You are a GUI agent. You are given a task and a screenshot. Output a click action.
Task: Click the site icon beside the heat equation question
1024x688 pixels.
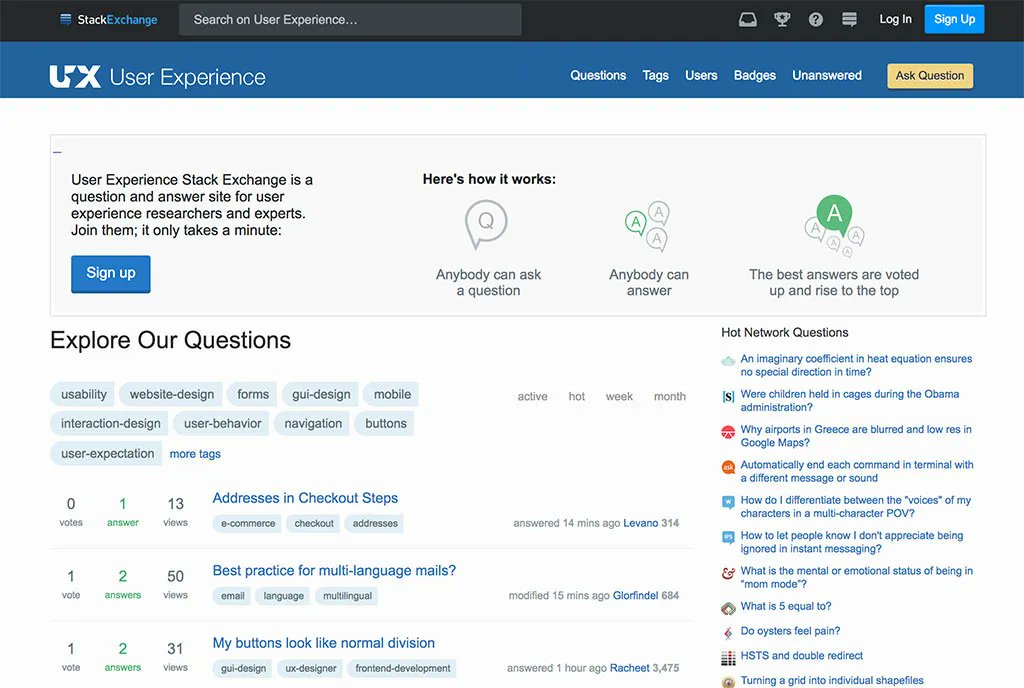(728, 360)
